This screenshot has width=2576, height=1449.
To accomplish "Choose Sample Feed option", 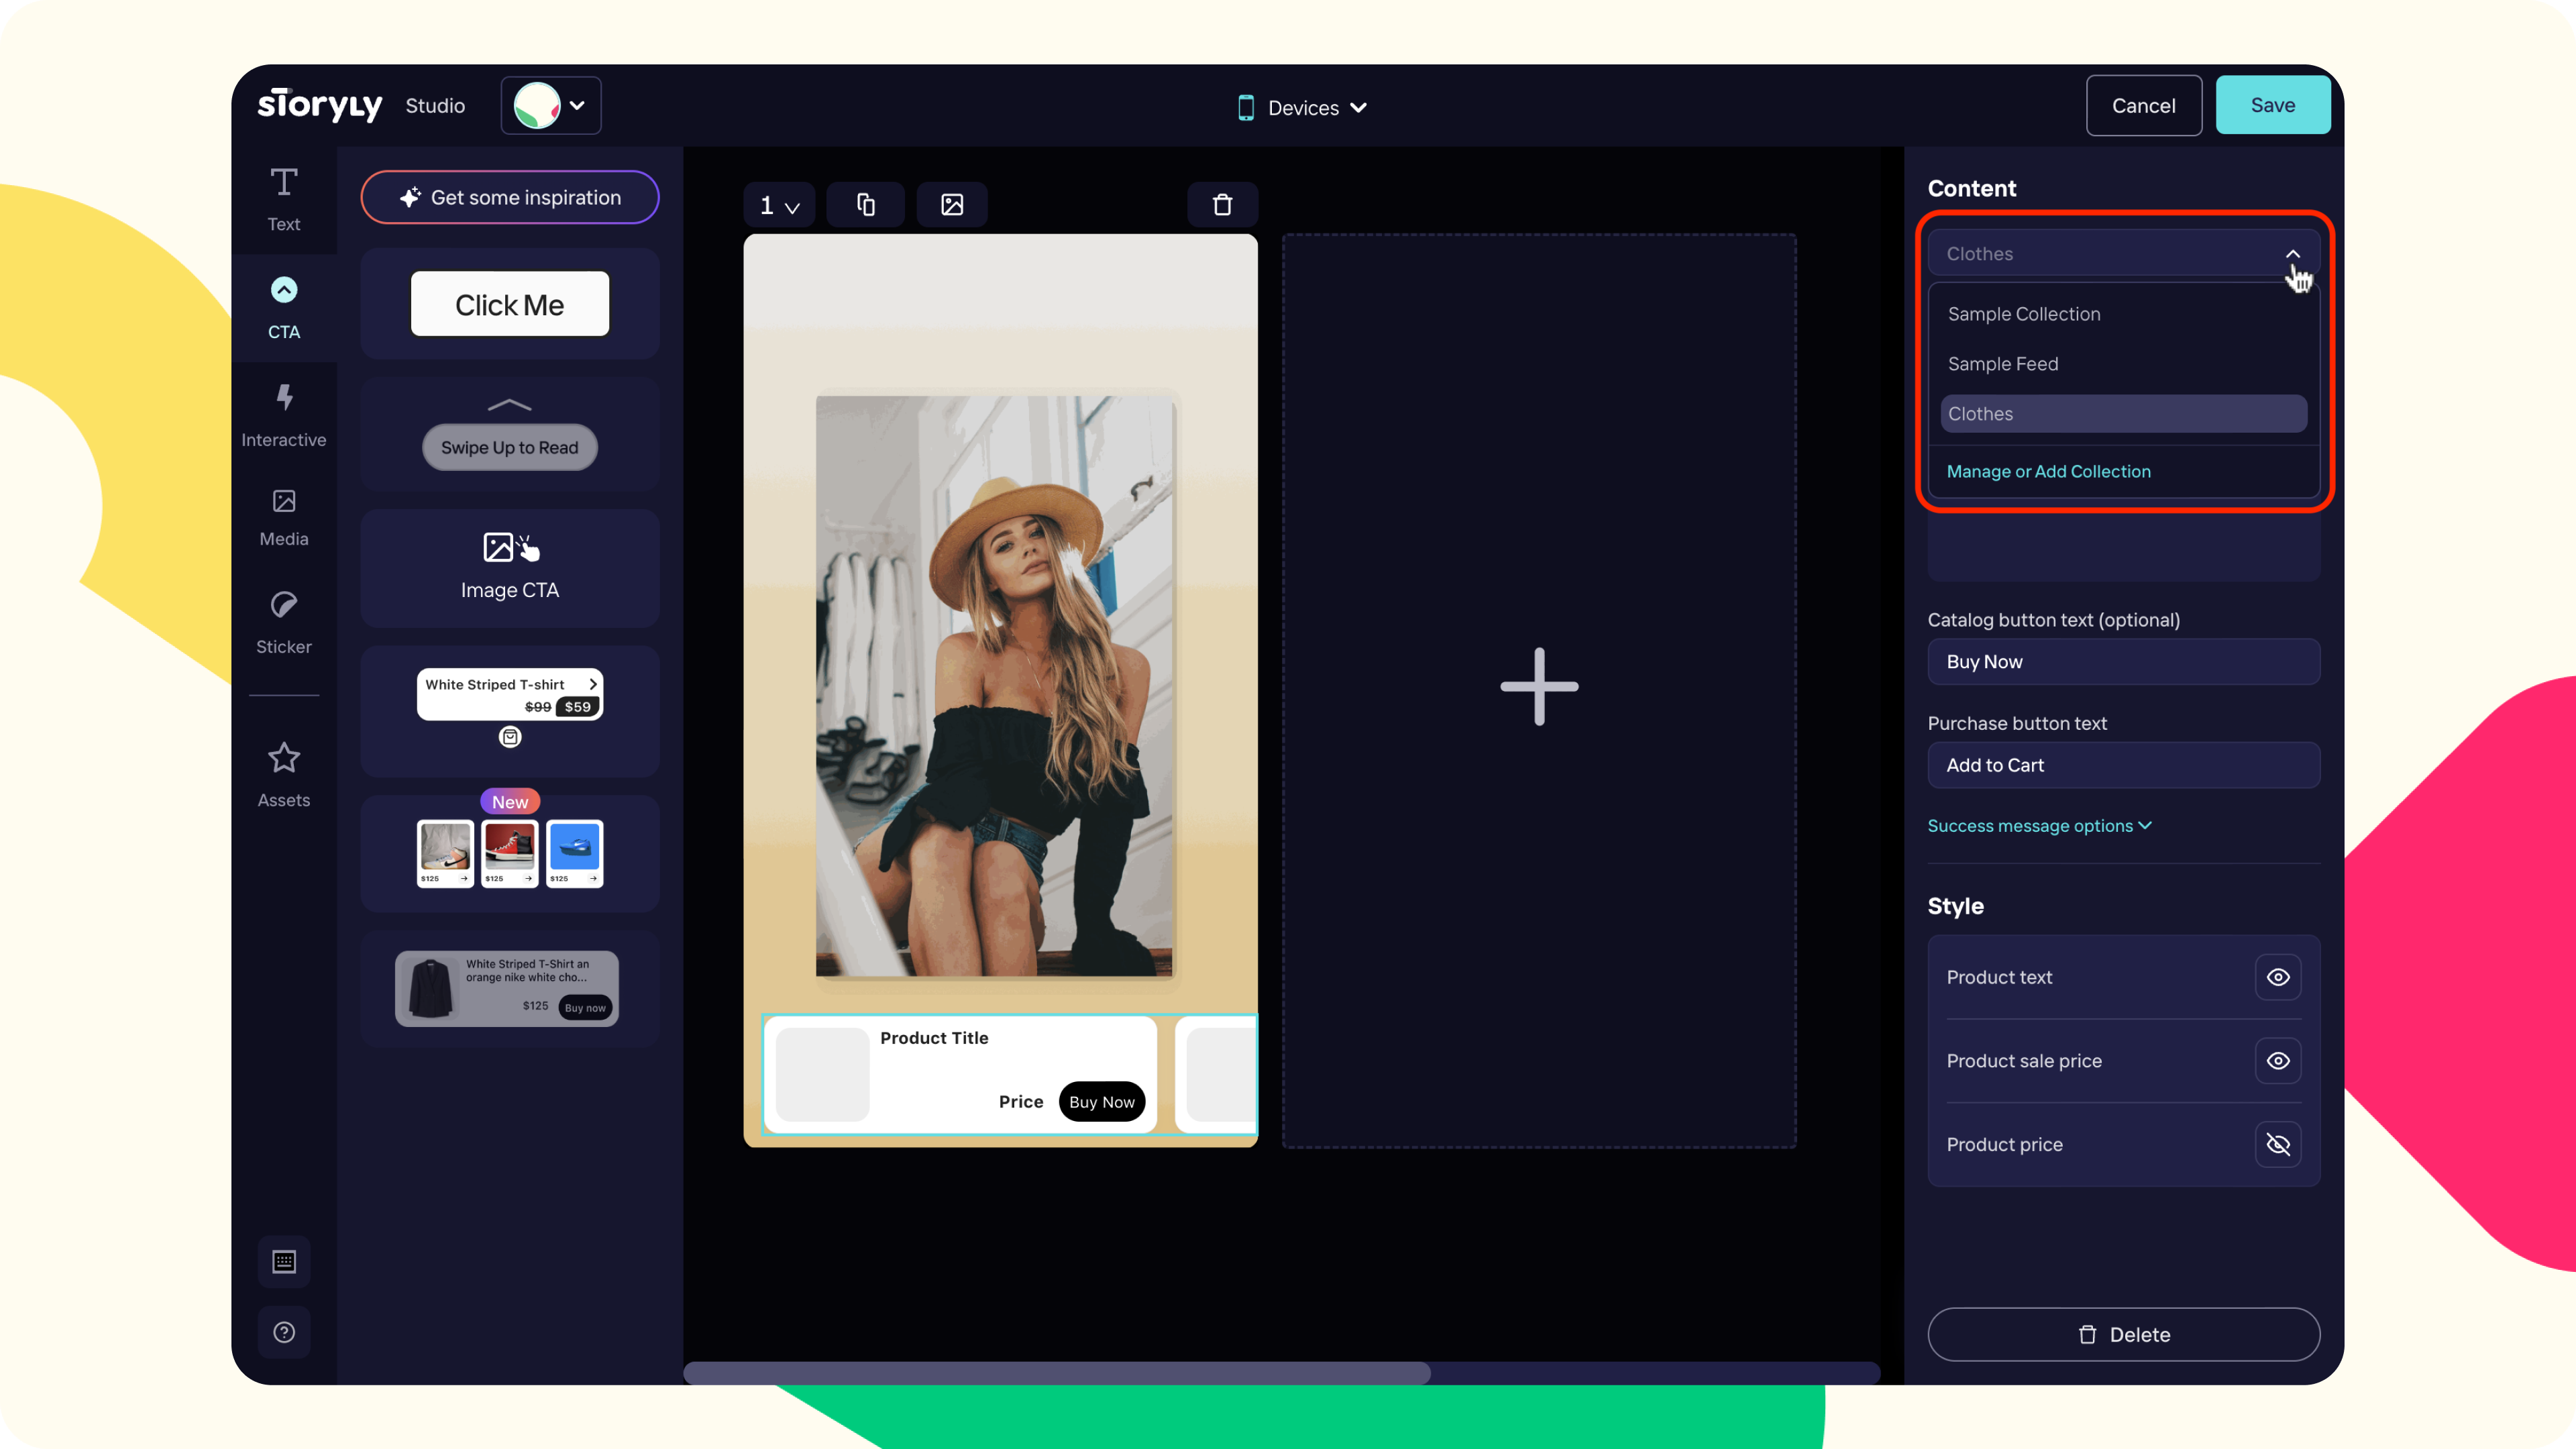I will (x=2002, y=364).
